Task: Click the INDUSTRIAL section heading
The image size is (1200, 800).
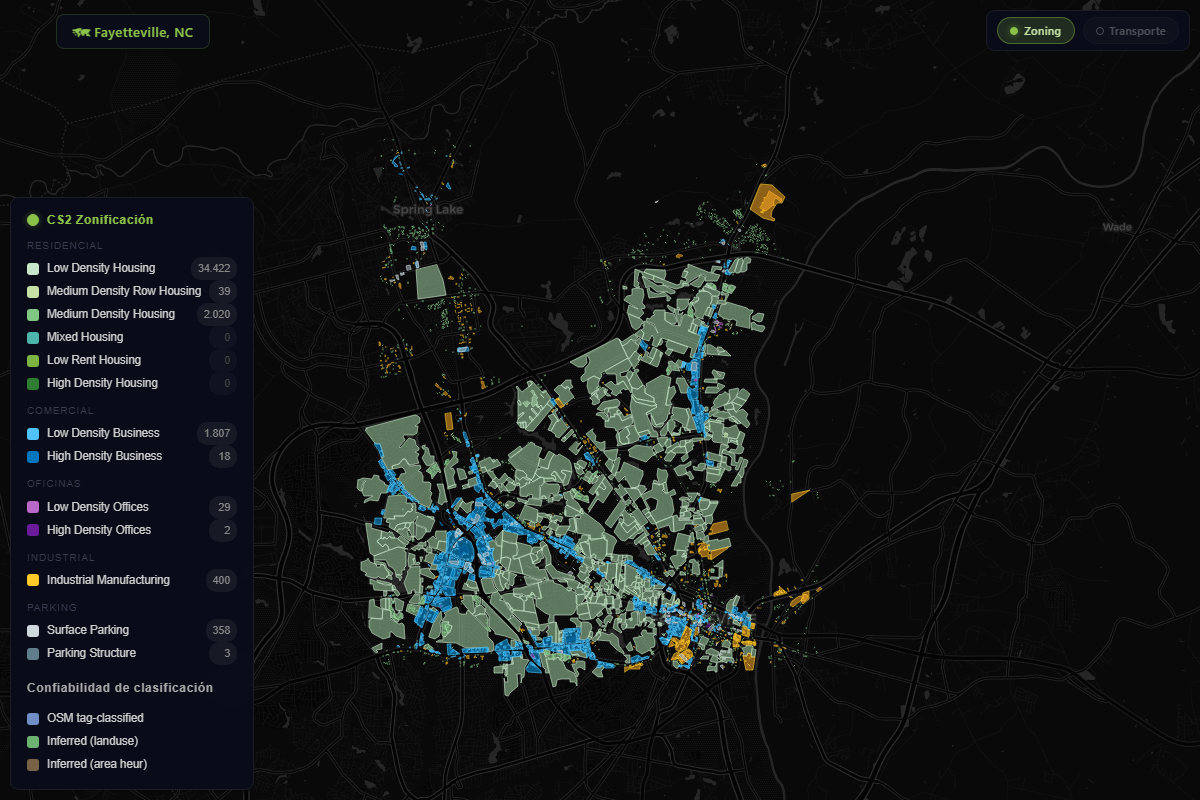Action: pyautogui.click(x=61, y=557)
